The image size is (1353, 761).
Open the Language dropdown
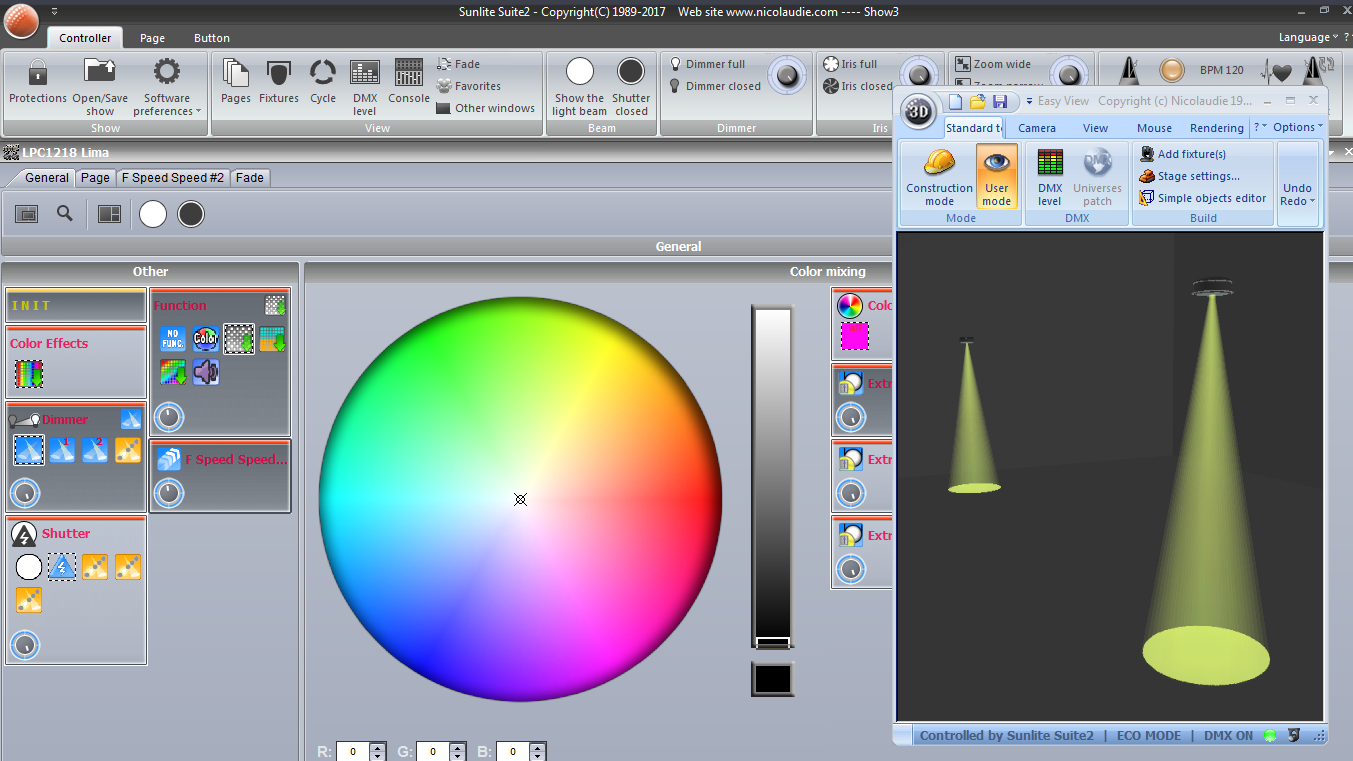(x=1306, y=37)
